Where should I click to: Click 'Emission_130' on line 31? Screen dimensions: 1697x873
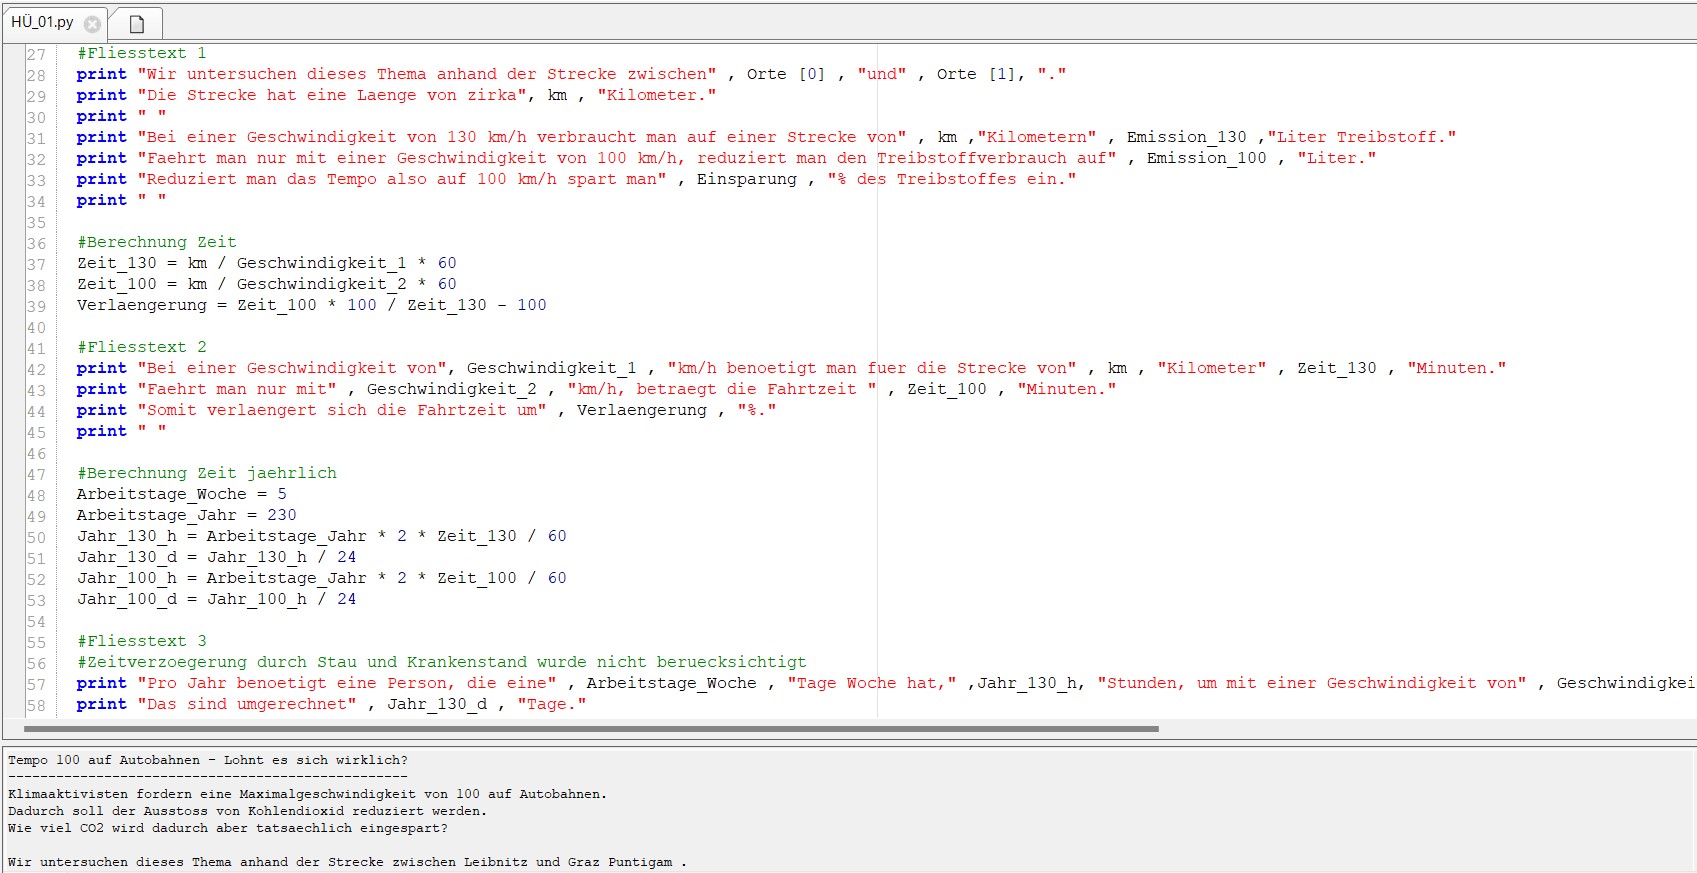coord(1187,137)
